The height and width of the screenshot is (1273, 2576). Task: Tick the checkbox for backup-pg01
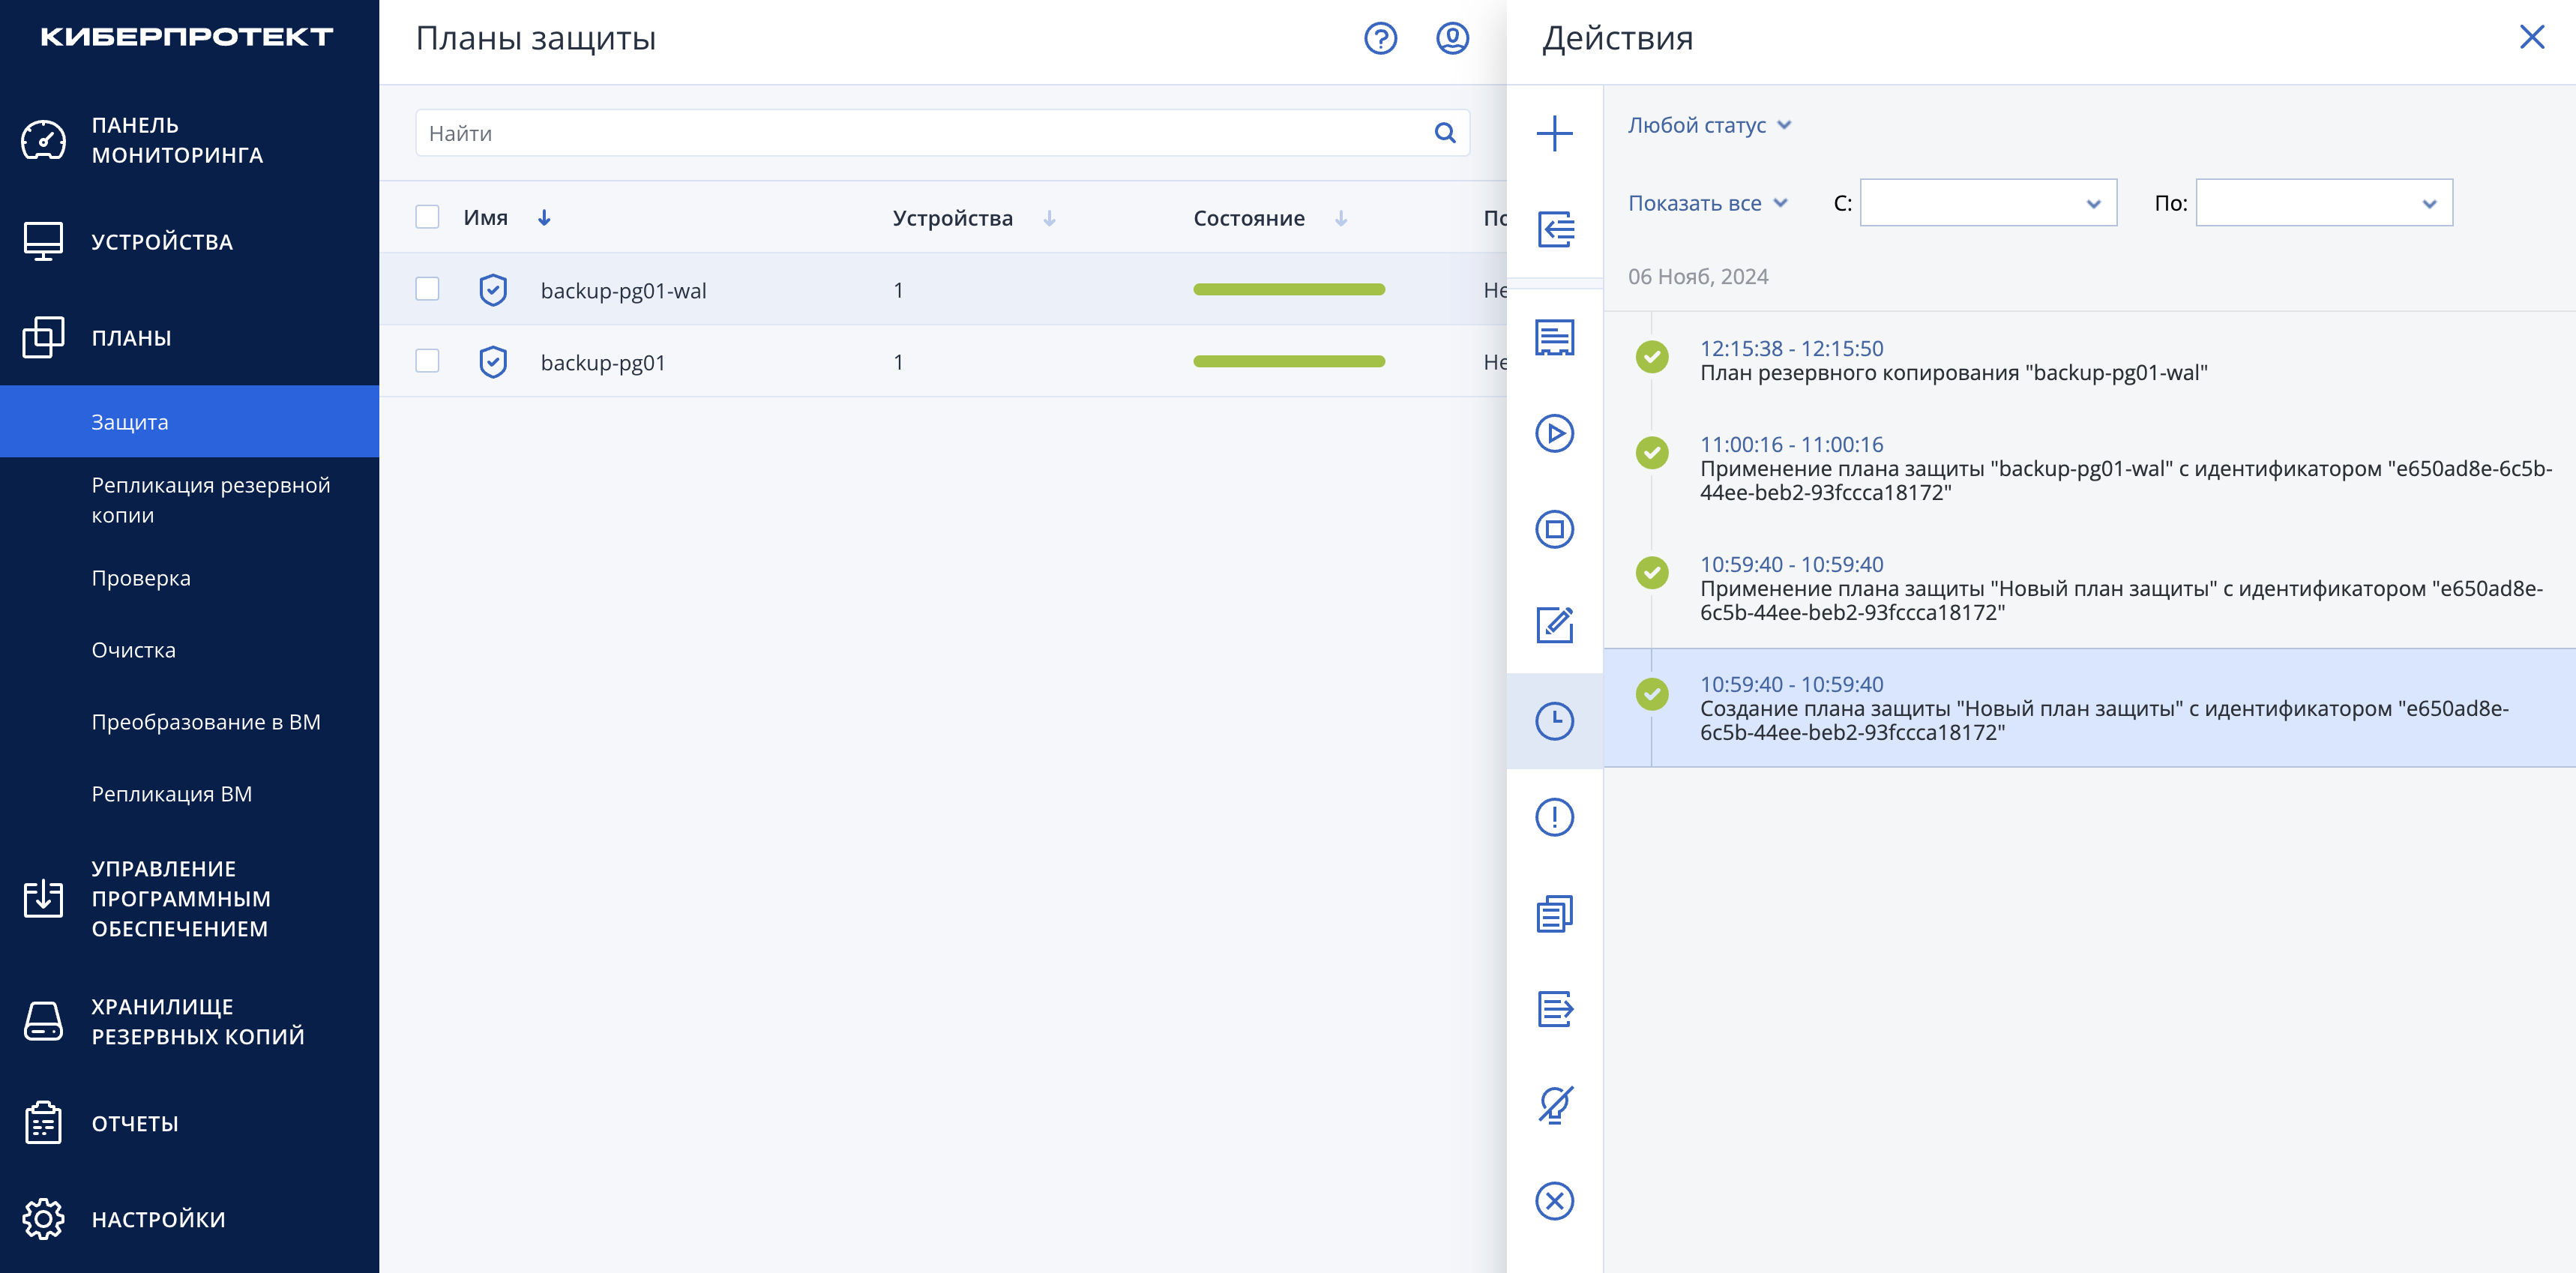427,361
